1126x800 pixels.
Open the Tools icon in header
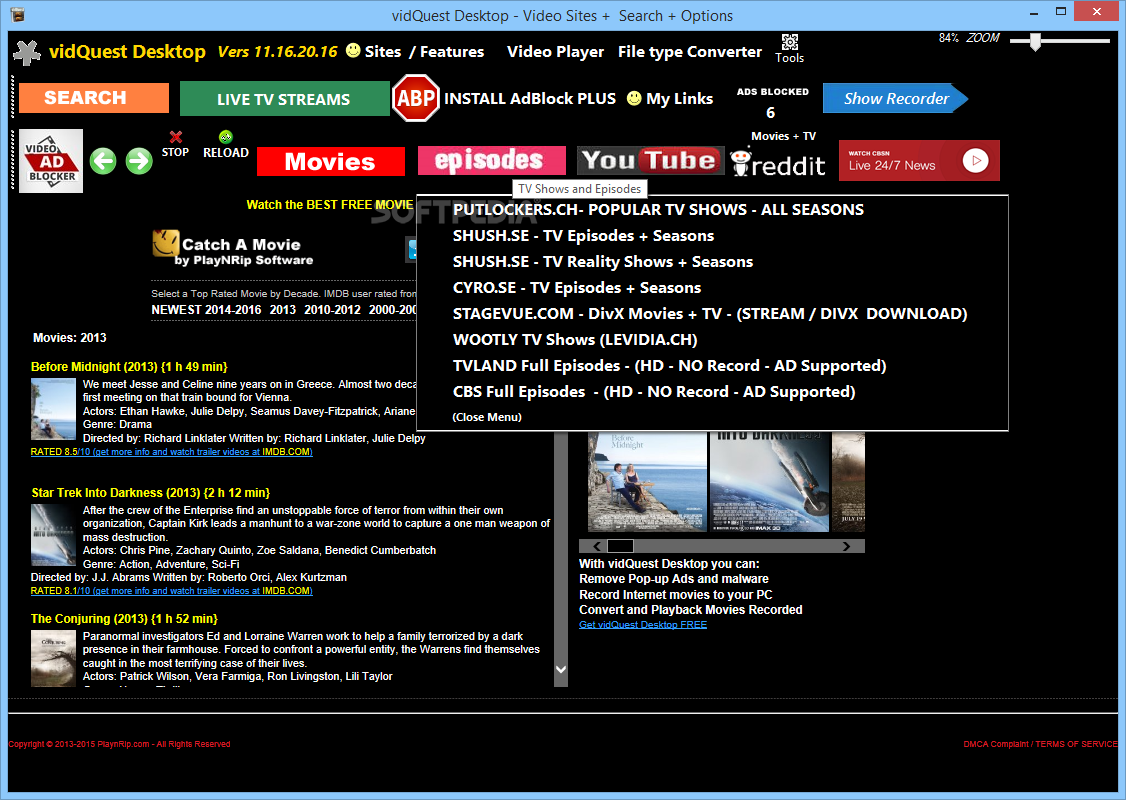(x=789, y=49)
